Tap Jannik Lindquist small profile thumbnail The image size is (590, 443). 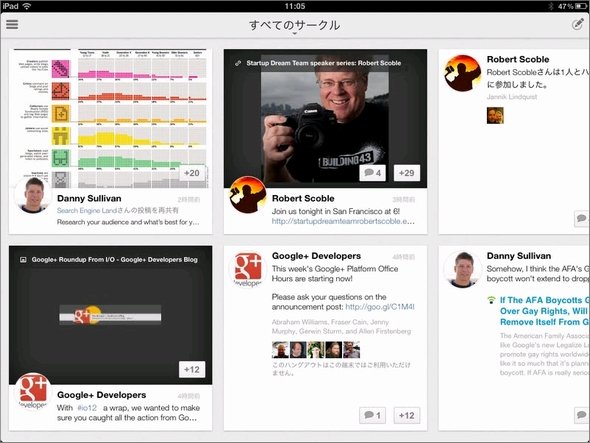click(495, 116)
